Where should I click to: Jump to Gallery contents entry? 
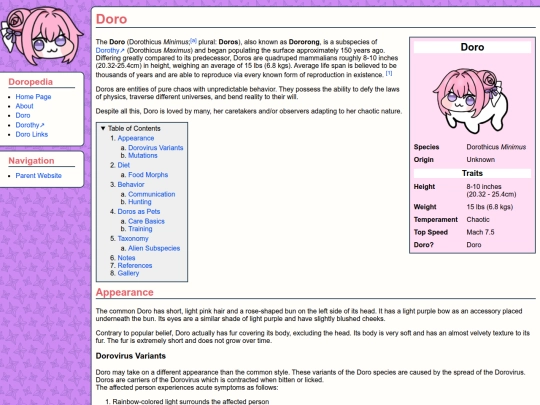point(128,273)
